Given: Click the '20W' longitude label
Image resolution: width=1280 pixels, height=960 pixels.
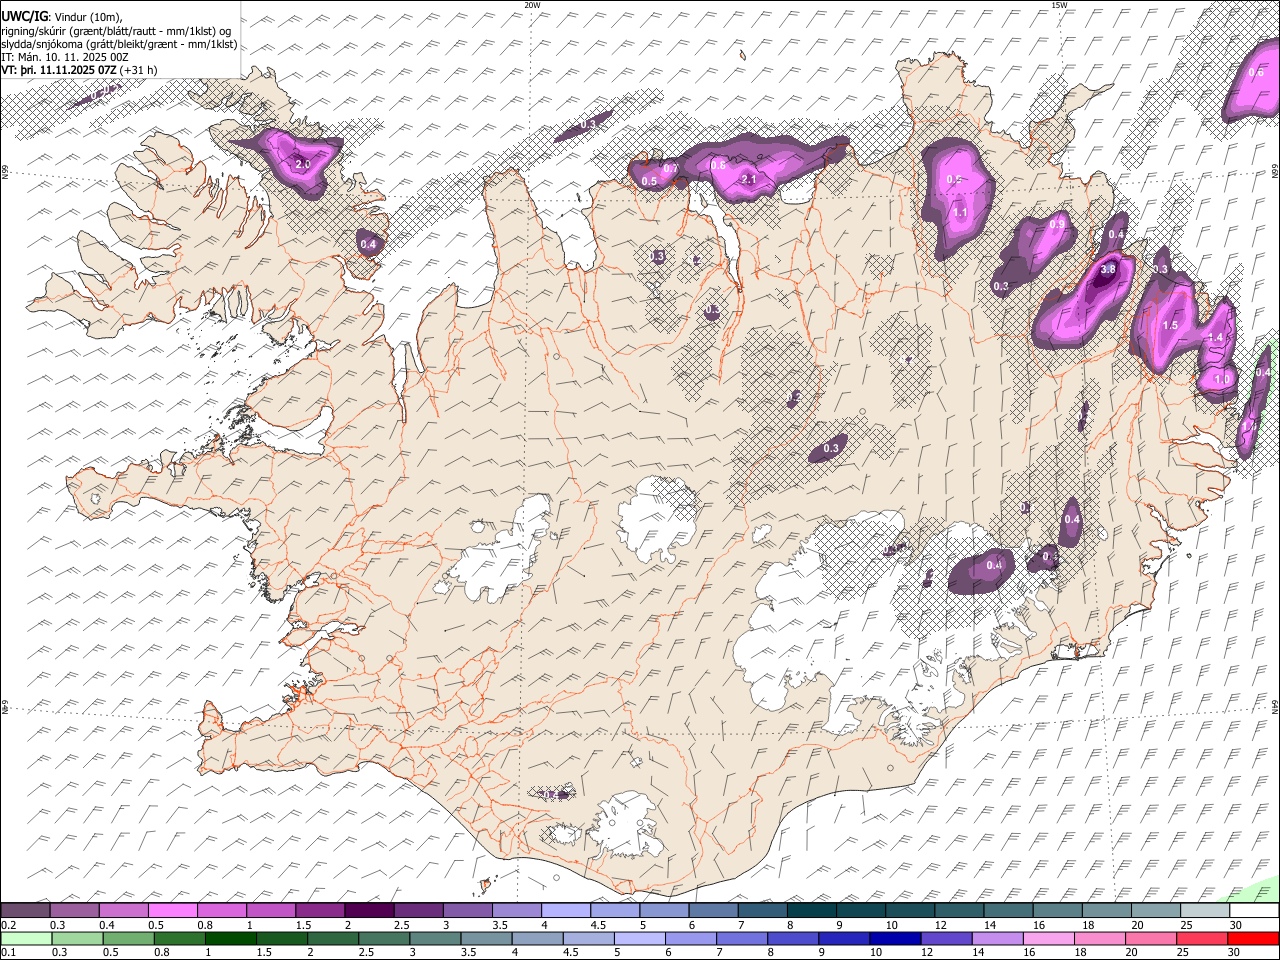Looking at the screenshot, I should pyautogui.click(x=533, y=5).
